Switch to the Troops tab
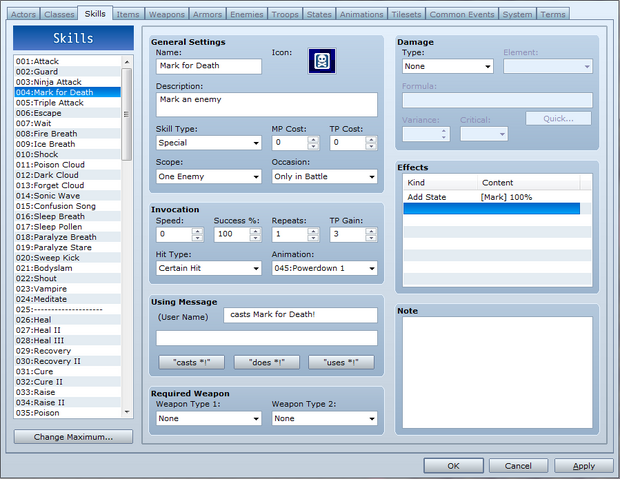 point(285,14)
